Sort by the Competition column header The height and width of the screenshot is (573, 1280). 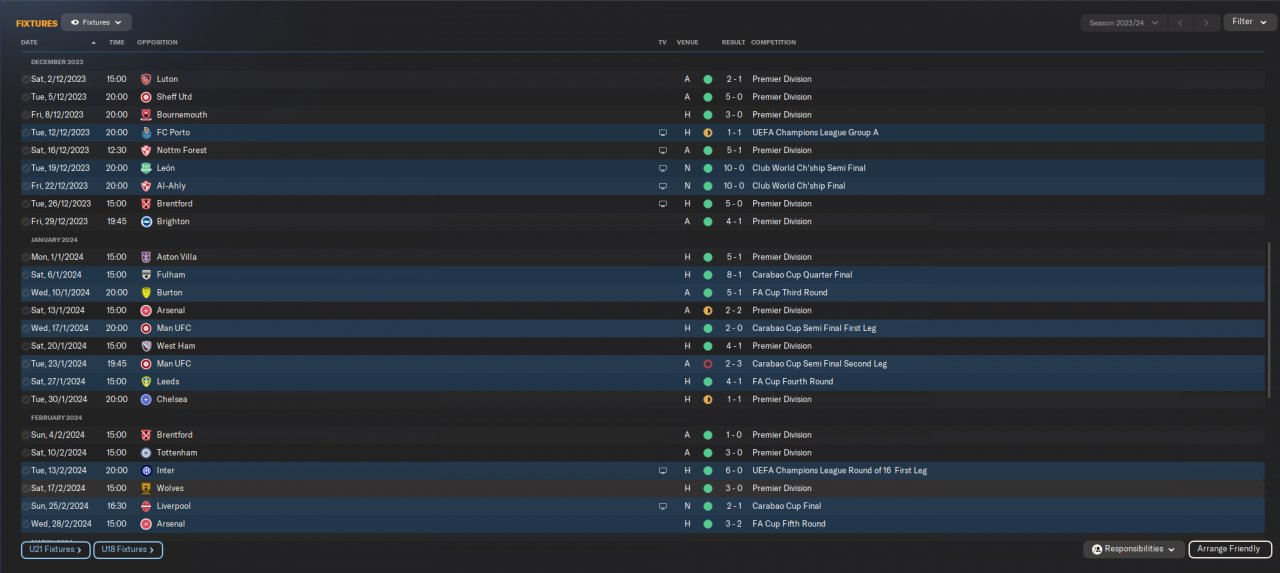773,42
